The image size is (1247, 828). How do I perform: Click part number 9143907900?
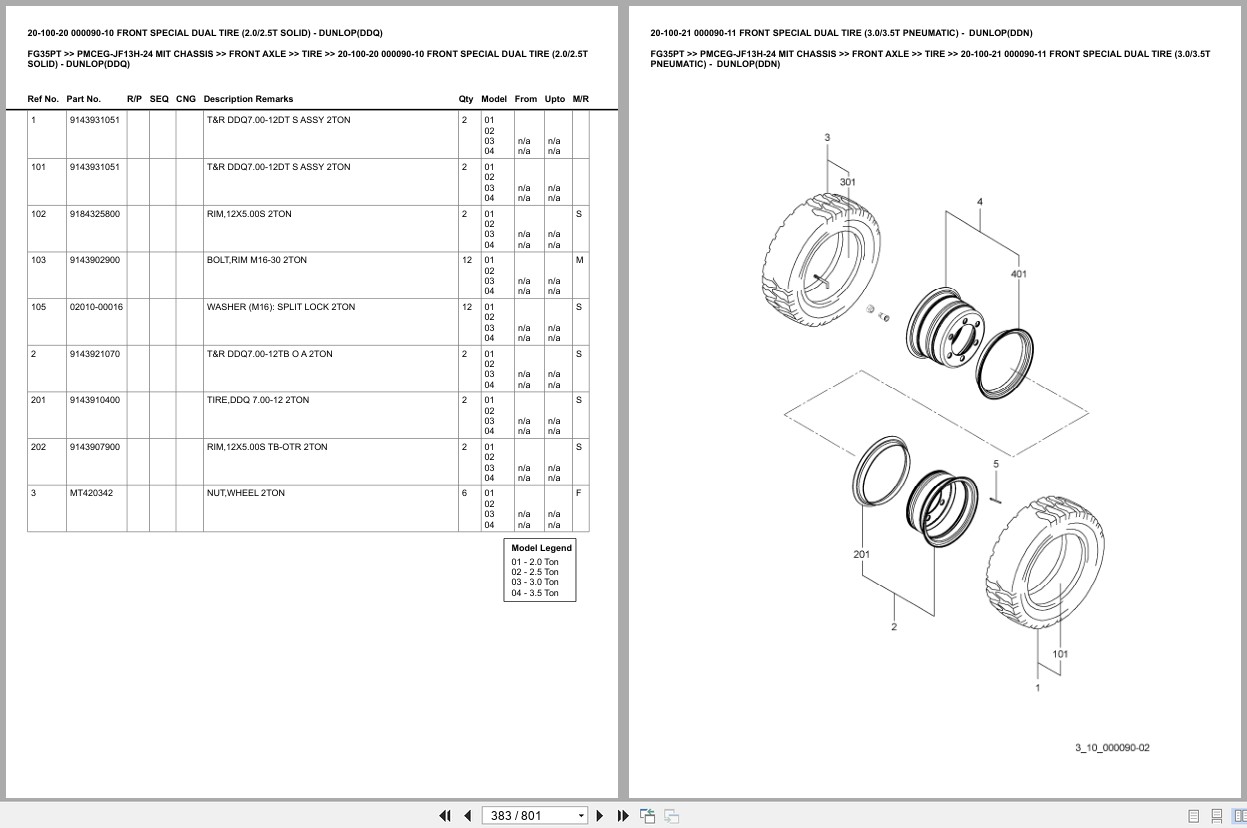pyautogui.click(x=95, y=447)
